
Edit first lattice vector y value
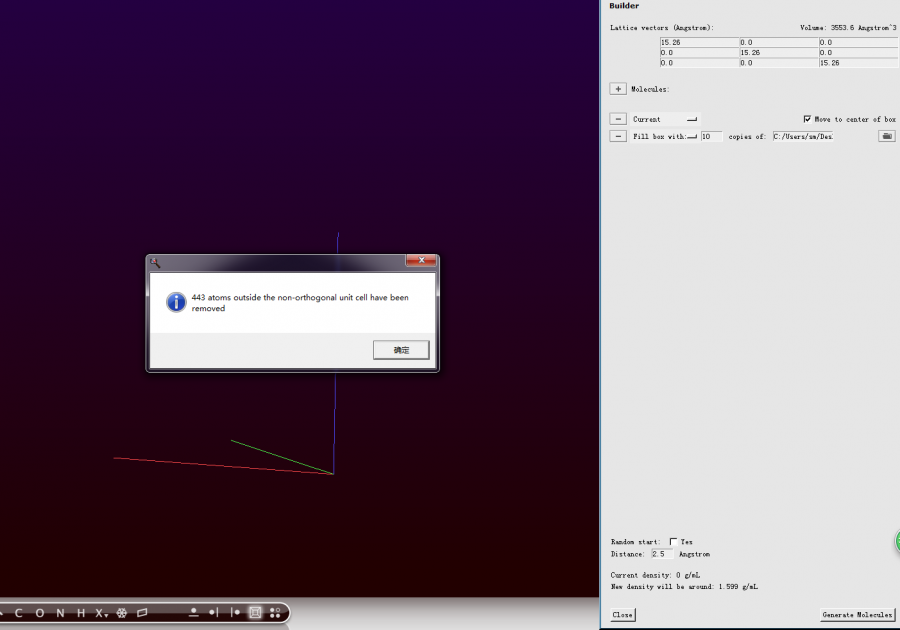779,42
